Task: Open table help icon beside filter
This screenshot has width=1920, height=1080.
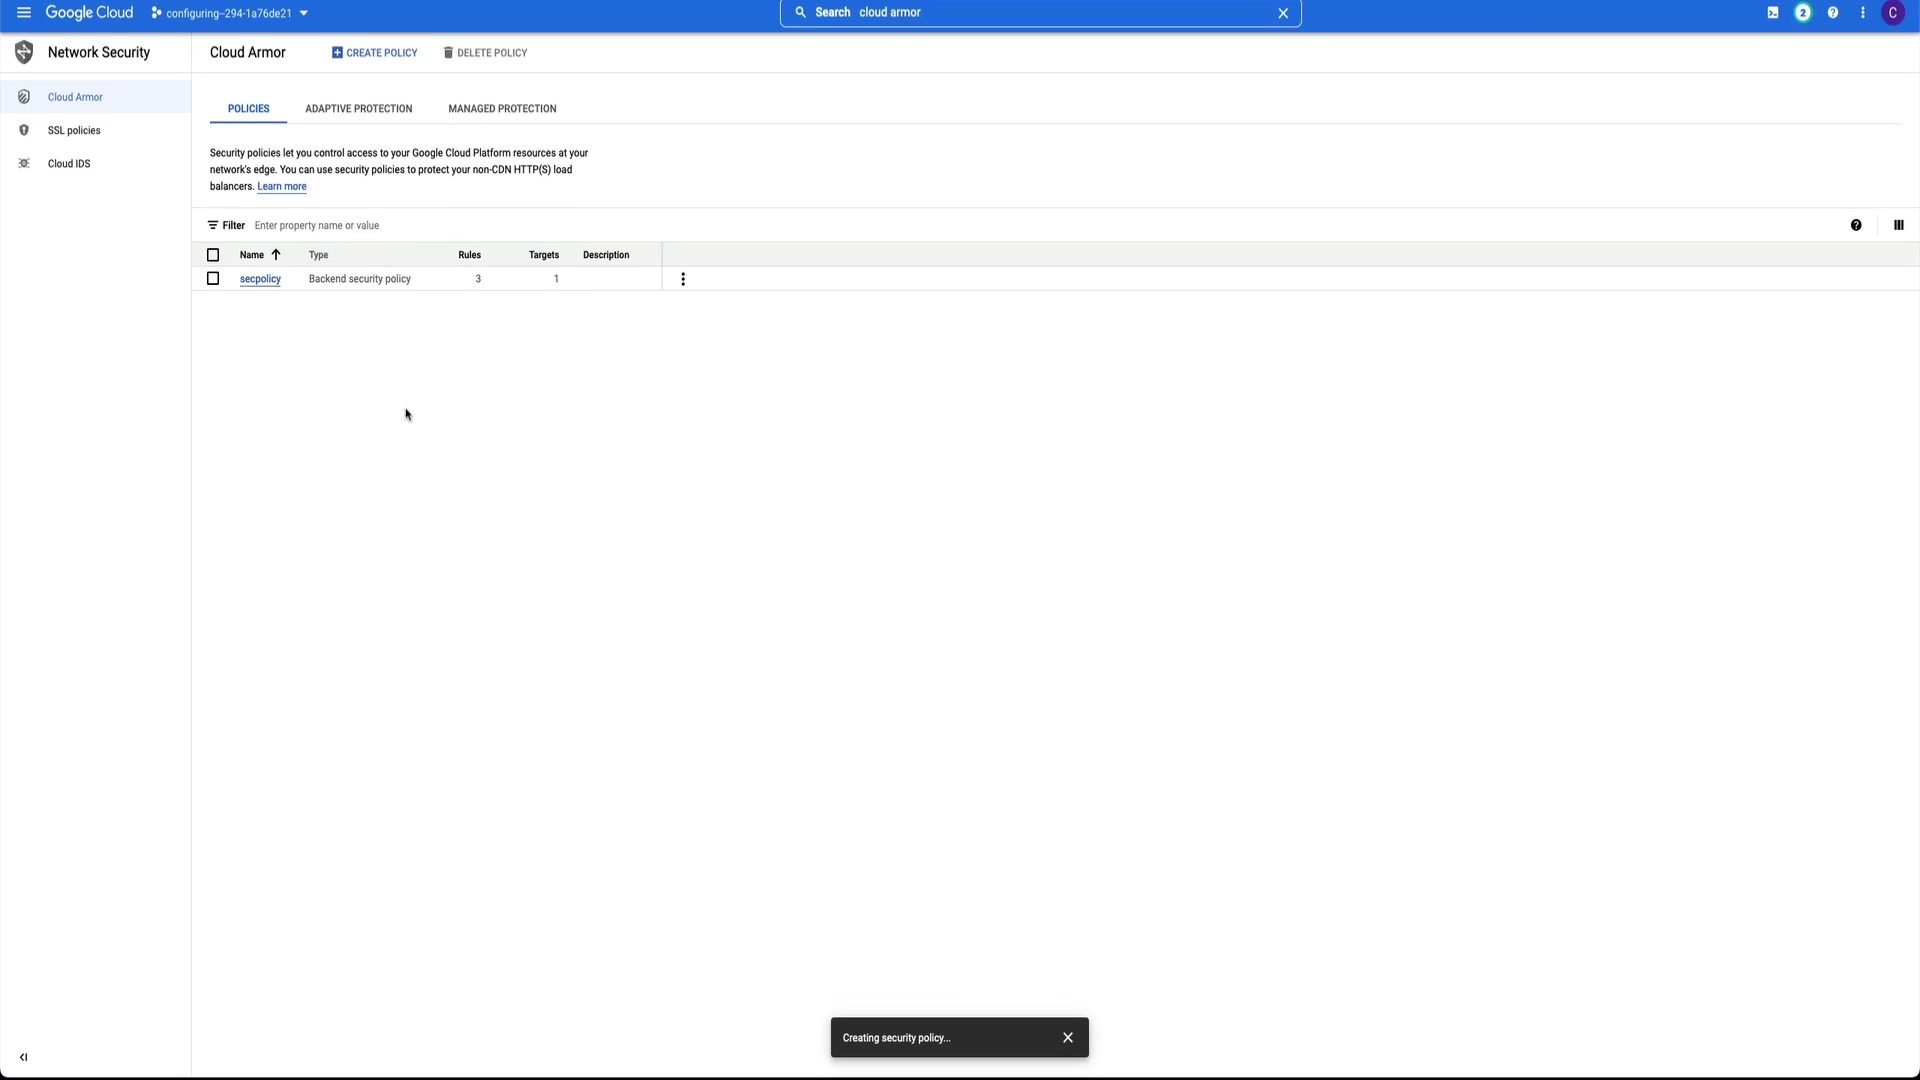Action: pos(1855,225)
